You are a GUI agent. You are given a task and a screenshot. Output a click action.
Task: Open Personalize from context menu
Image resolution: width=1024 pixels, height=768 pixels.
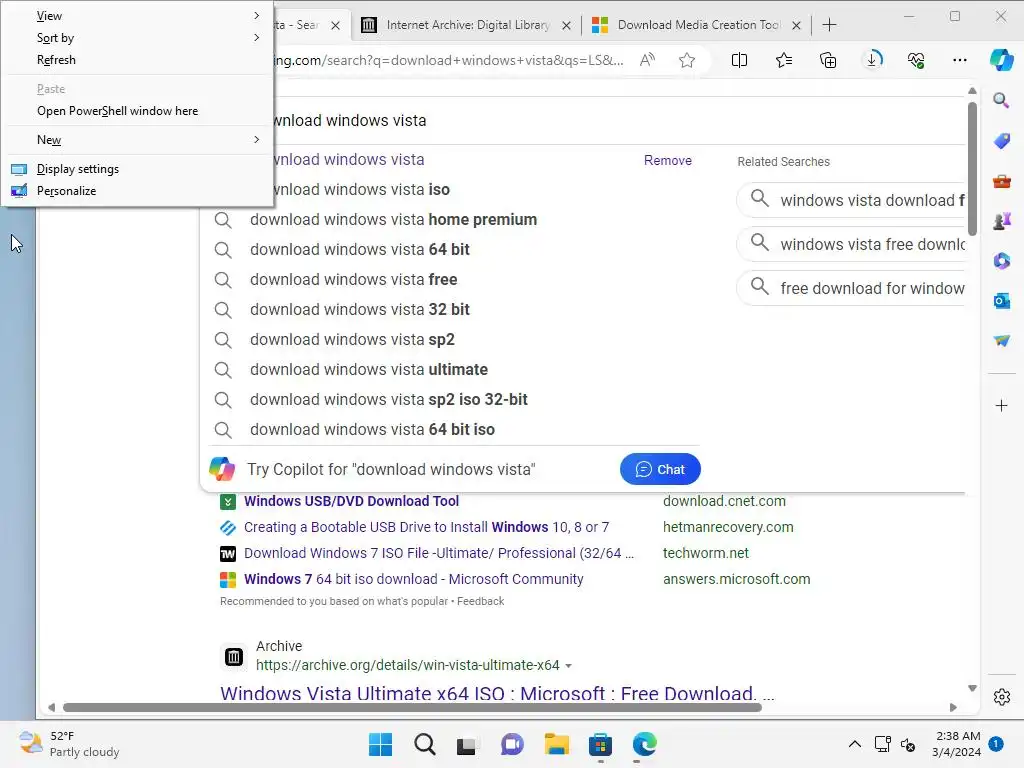(x=137, y=191)
